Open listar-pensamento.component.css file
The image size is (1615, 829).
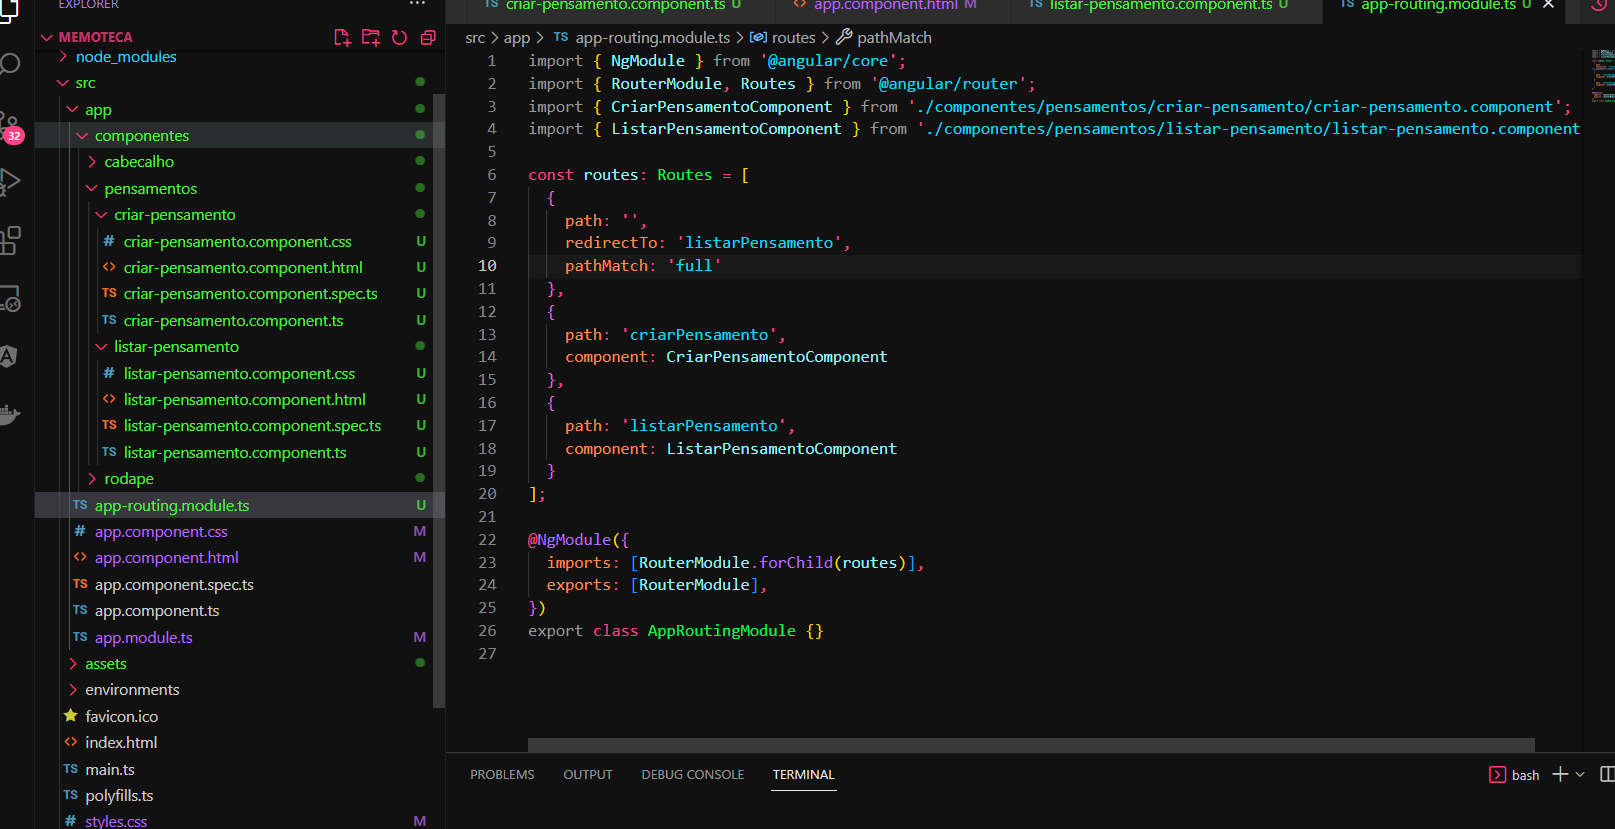[239, 374]
